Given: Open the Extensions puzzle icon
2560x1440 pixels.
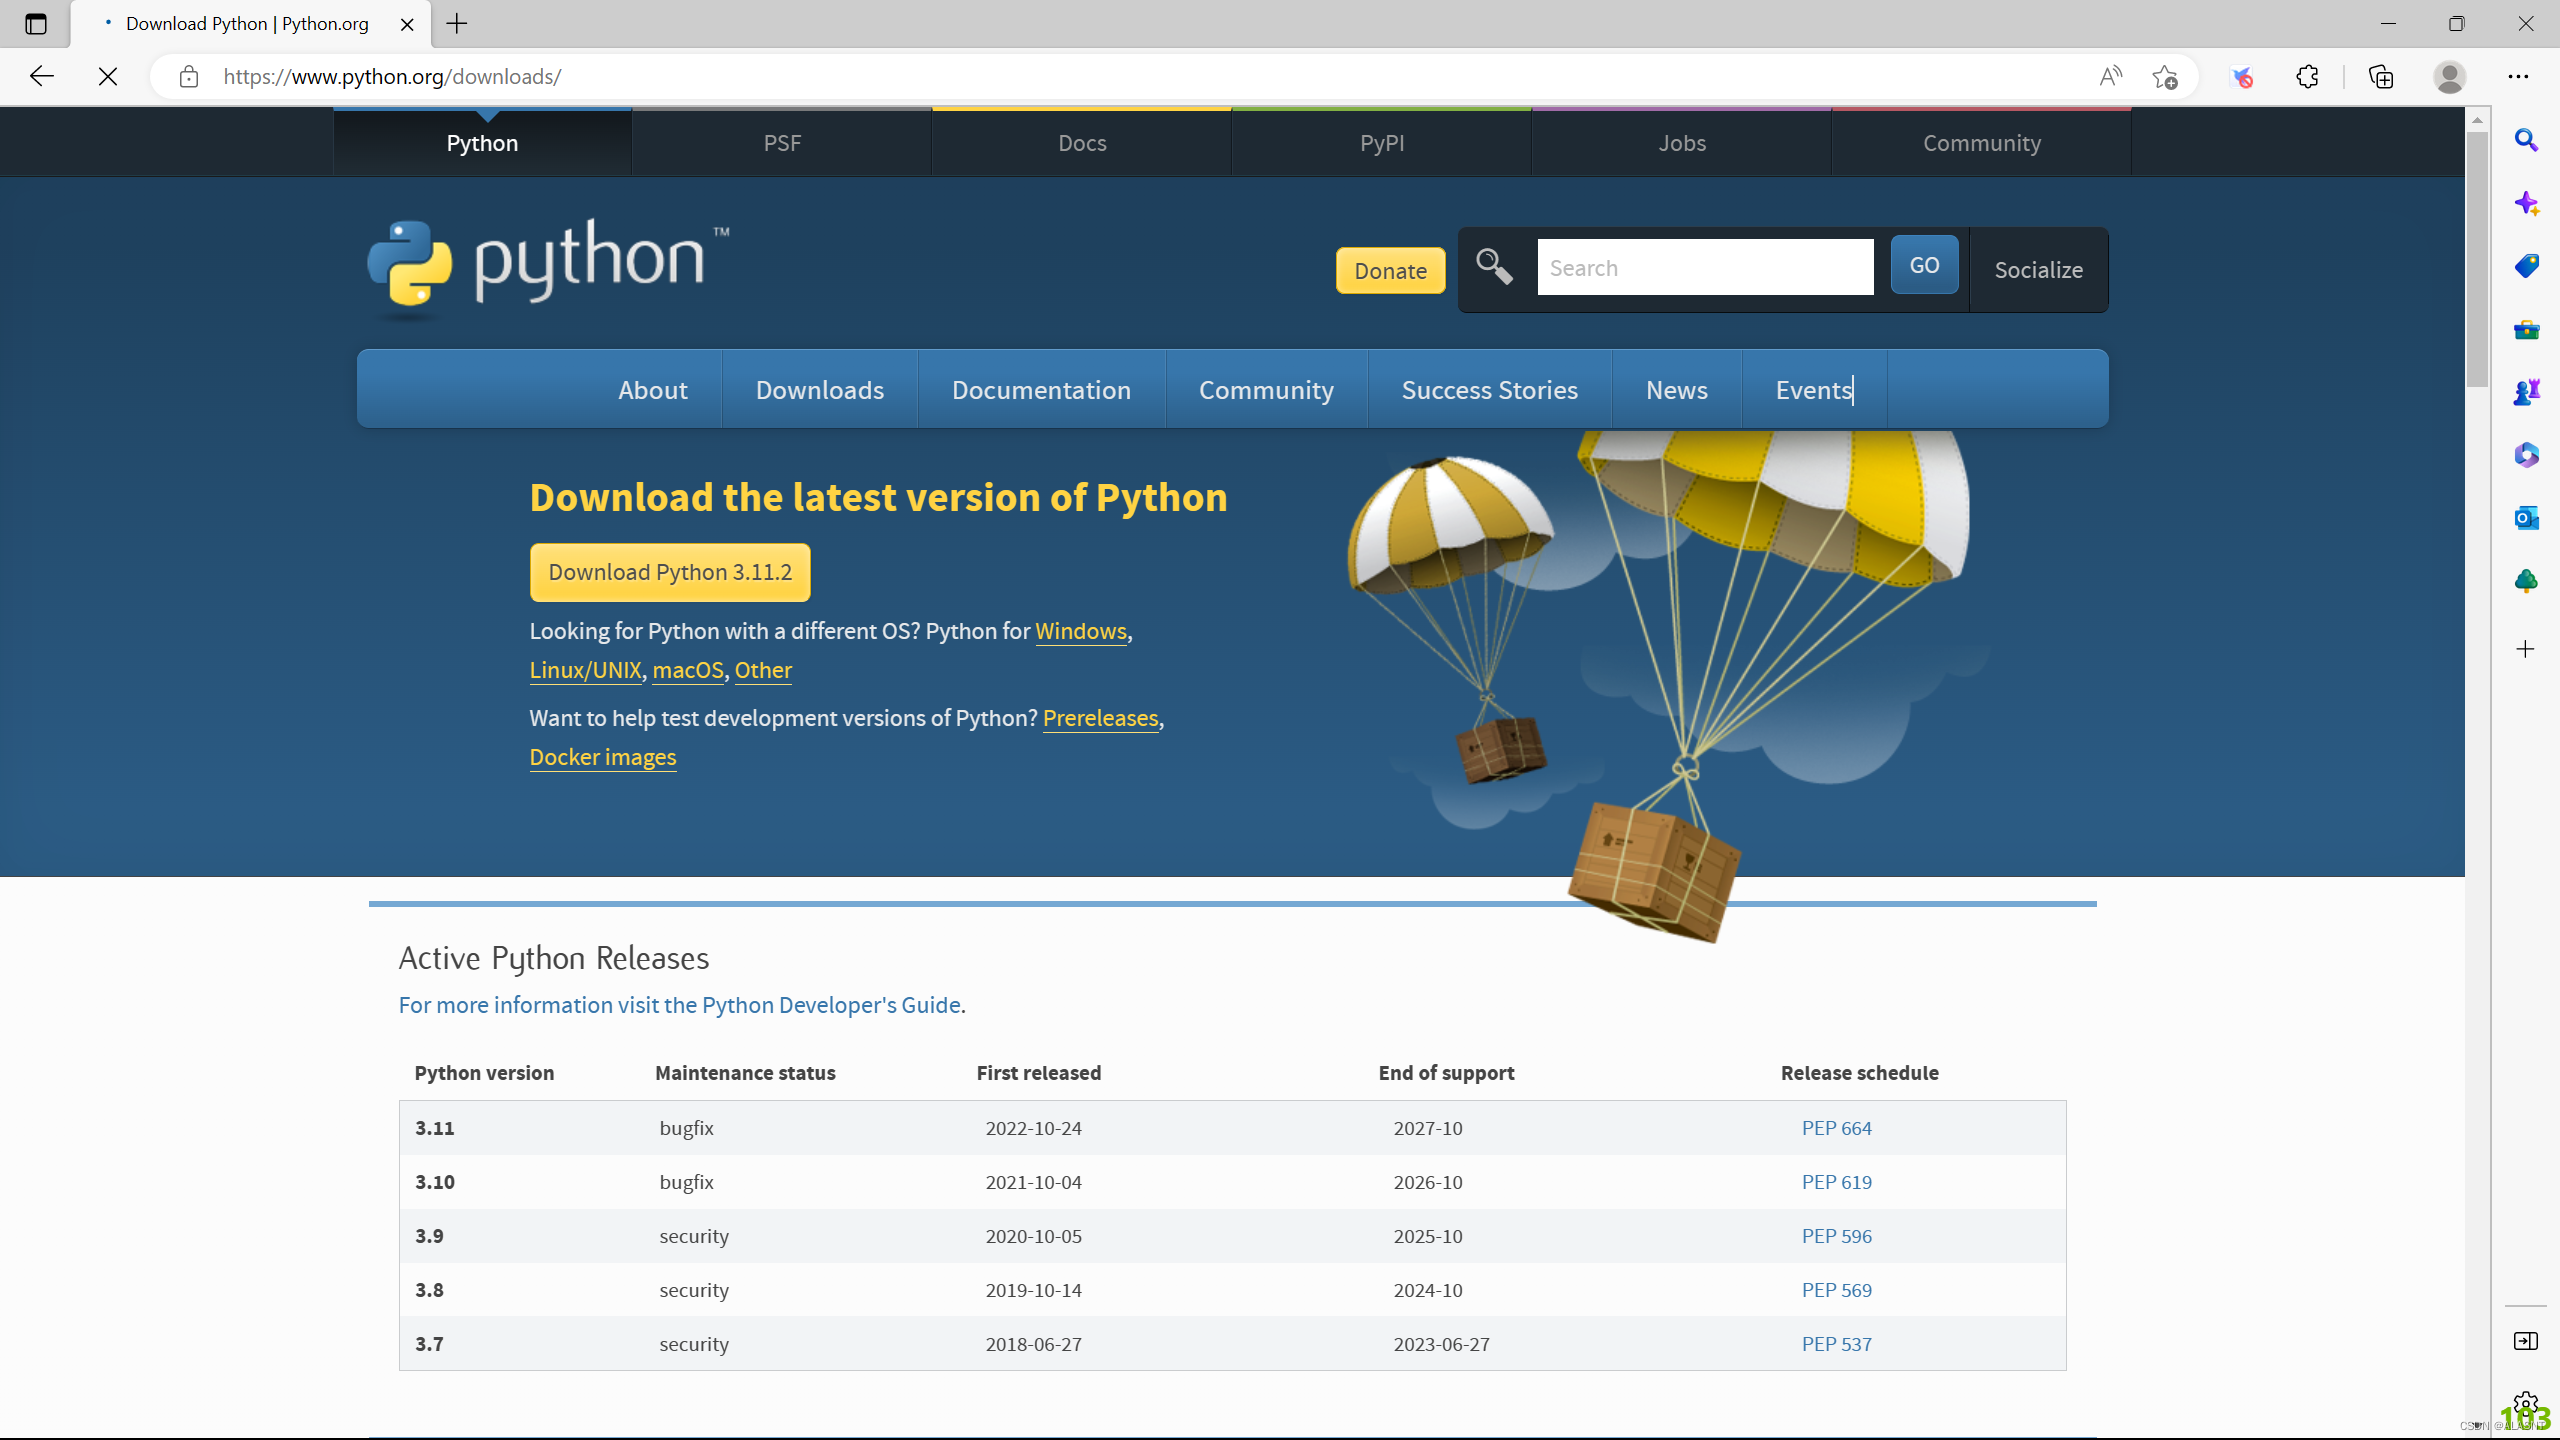Looking at the screenshot, I should [x=2307, y=77].
